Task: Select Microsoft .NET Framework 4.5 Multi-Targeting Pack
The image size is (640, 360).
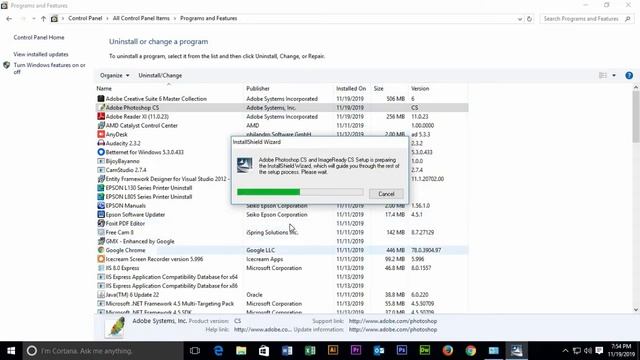Action: [170, 304]
